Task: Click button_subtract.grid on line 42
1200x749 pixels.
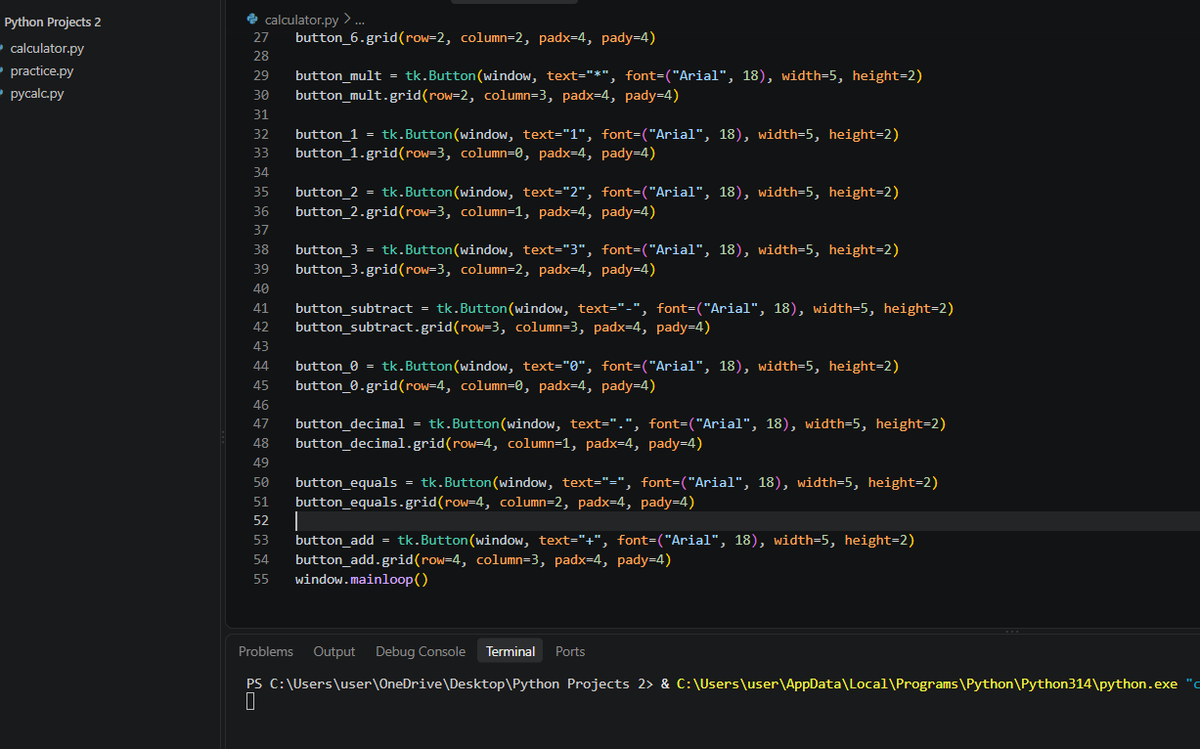Action: point(373,327)
